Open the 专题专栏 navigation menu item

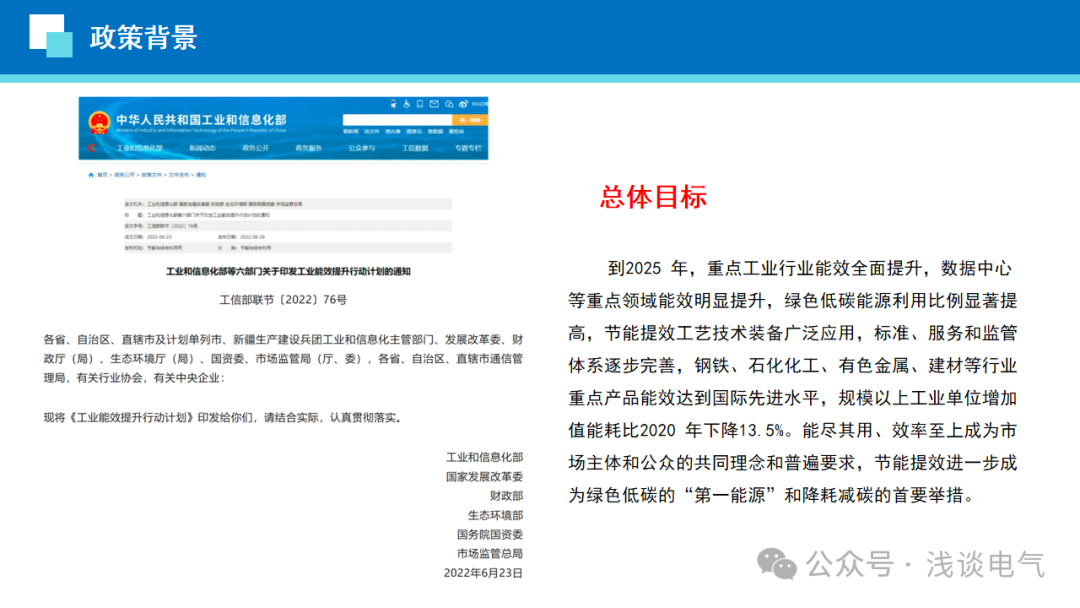pyautogui.click(x=468, y=148)
